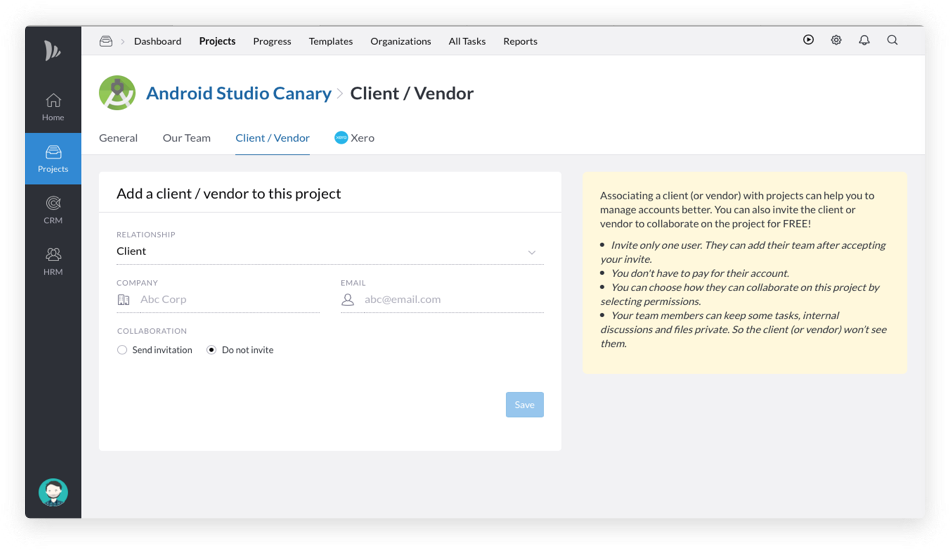Image resolution: width=950 pixels, height=550 pixels.
Task: Open All Tasks in top navigation
Action: [x=467, y=41]
